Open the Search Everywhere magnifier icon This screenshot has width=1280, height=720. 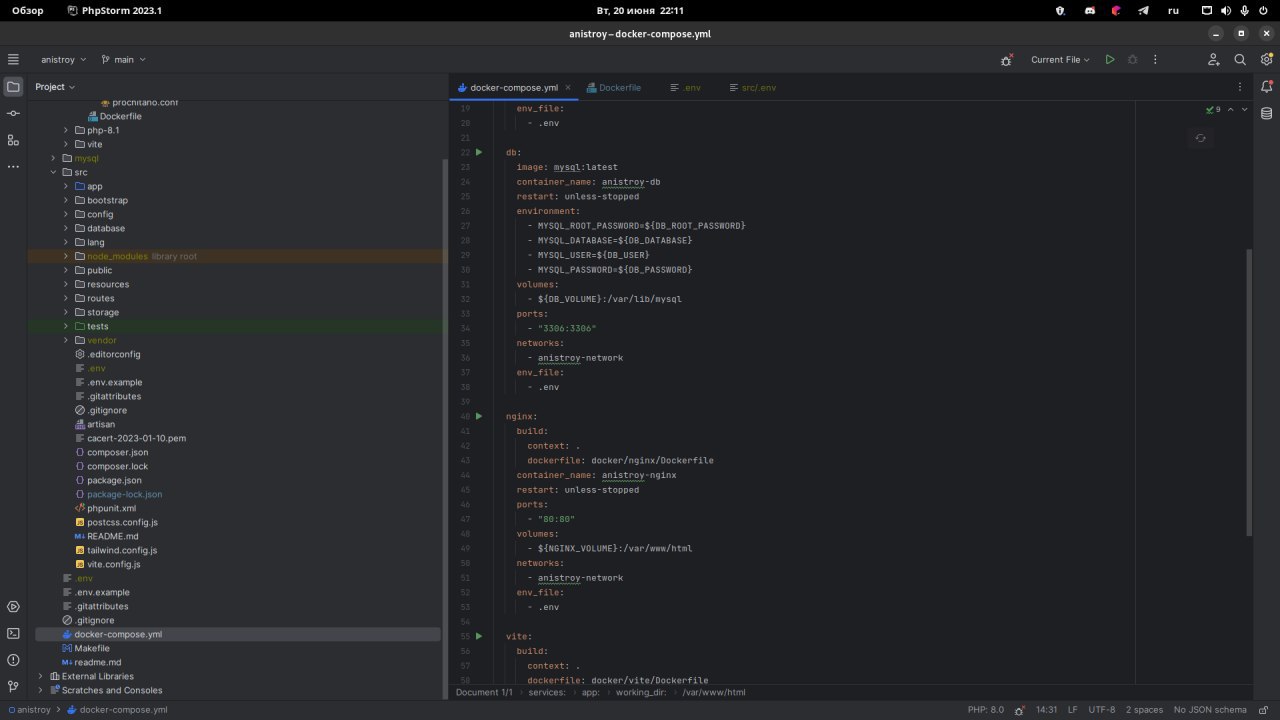(1240, 60)
